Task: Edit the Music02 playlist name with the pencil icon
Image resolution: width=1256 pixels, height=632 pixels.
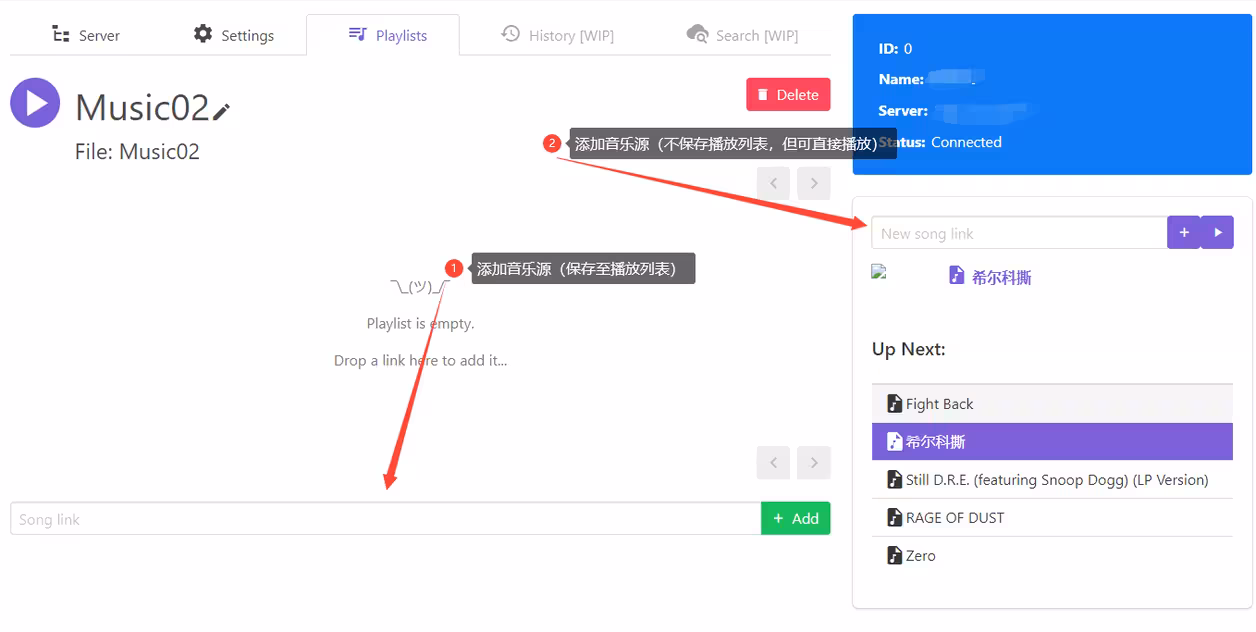Action: tap(221, 111)
